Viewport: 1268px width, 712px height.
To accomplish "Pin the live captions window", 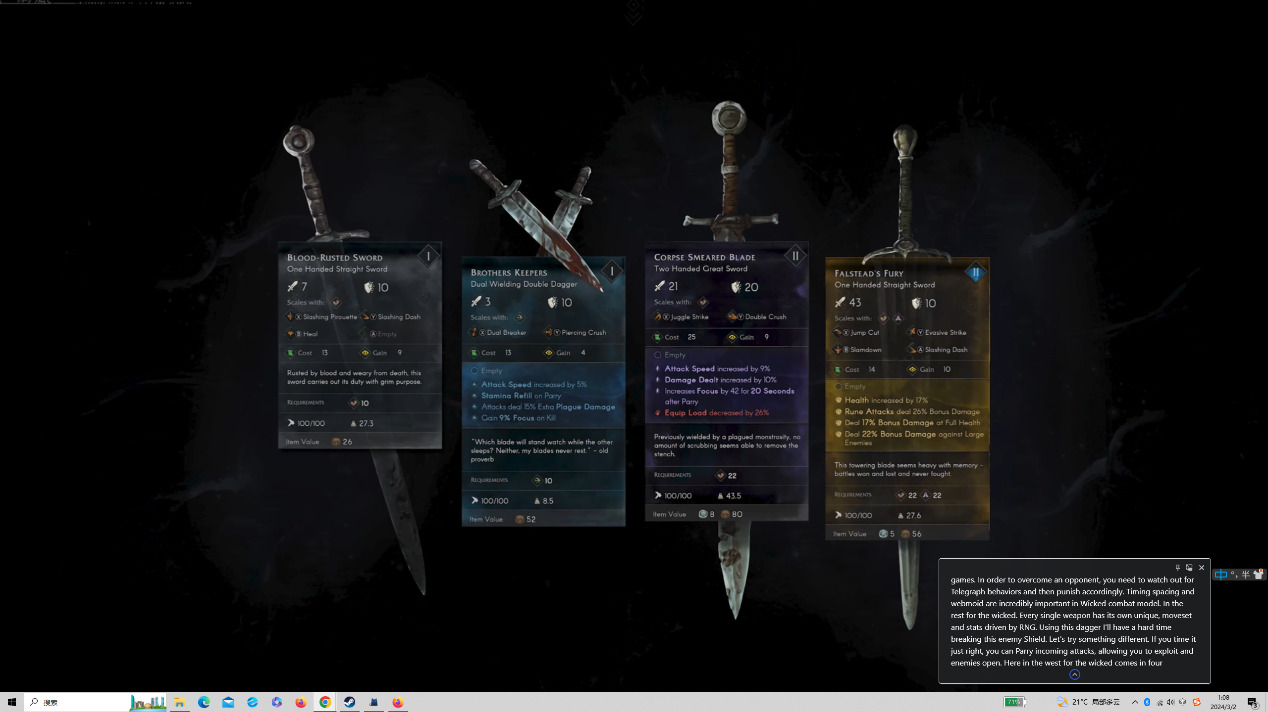I will [x=1178, y=568].
